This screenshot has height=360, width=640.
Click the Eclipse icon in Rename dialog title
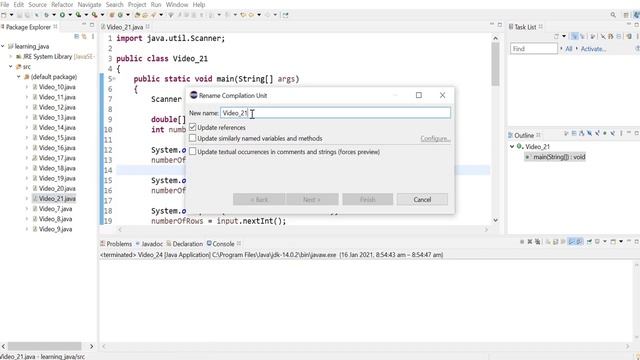click(x=193, y=95)
